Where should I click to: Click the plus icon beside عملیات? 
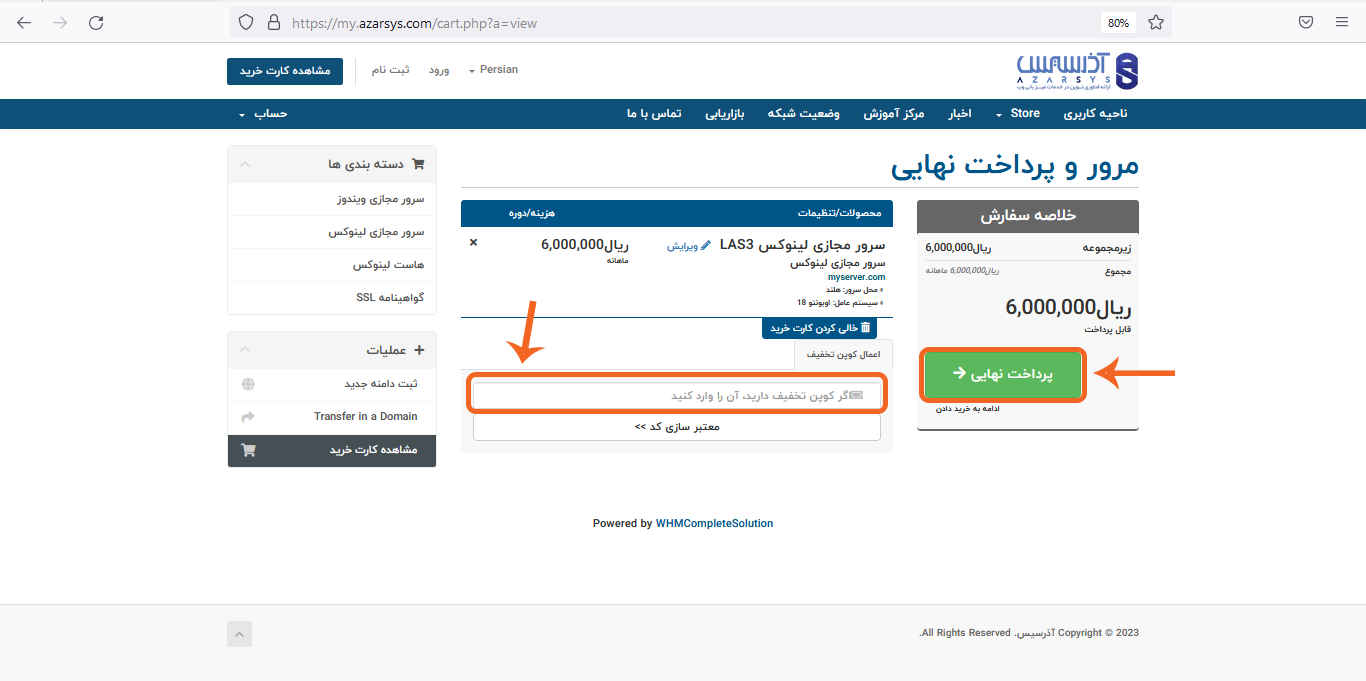click(x=419, y=350)
